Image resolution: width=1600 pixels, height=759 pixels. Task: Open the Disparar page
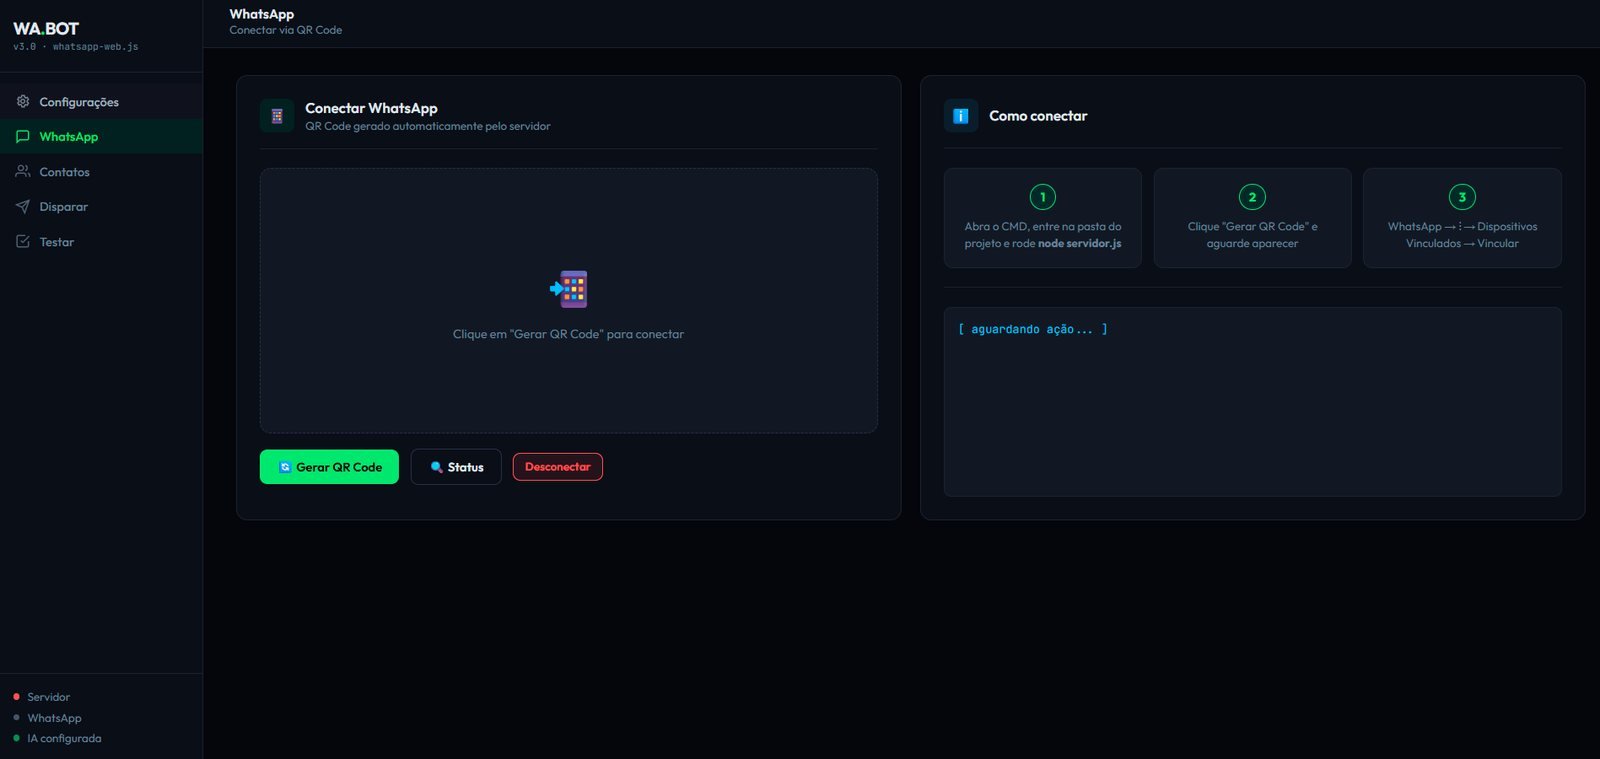(x=101, y=207)
